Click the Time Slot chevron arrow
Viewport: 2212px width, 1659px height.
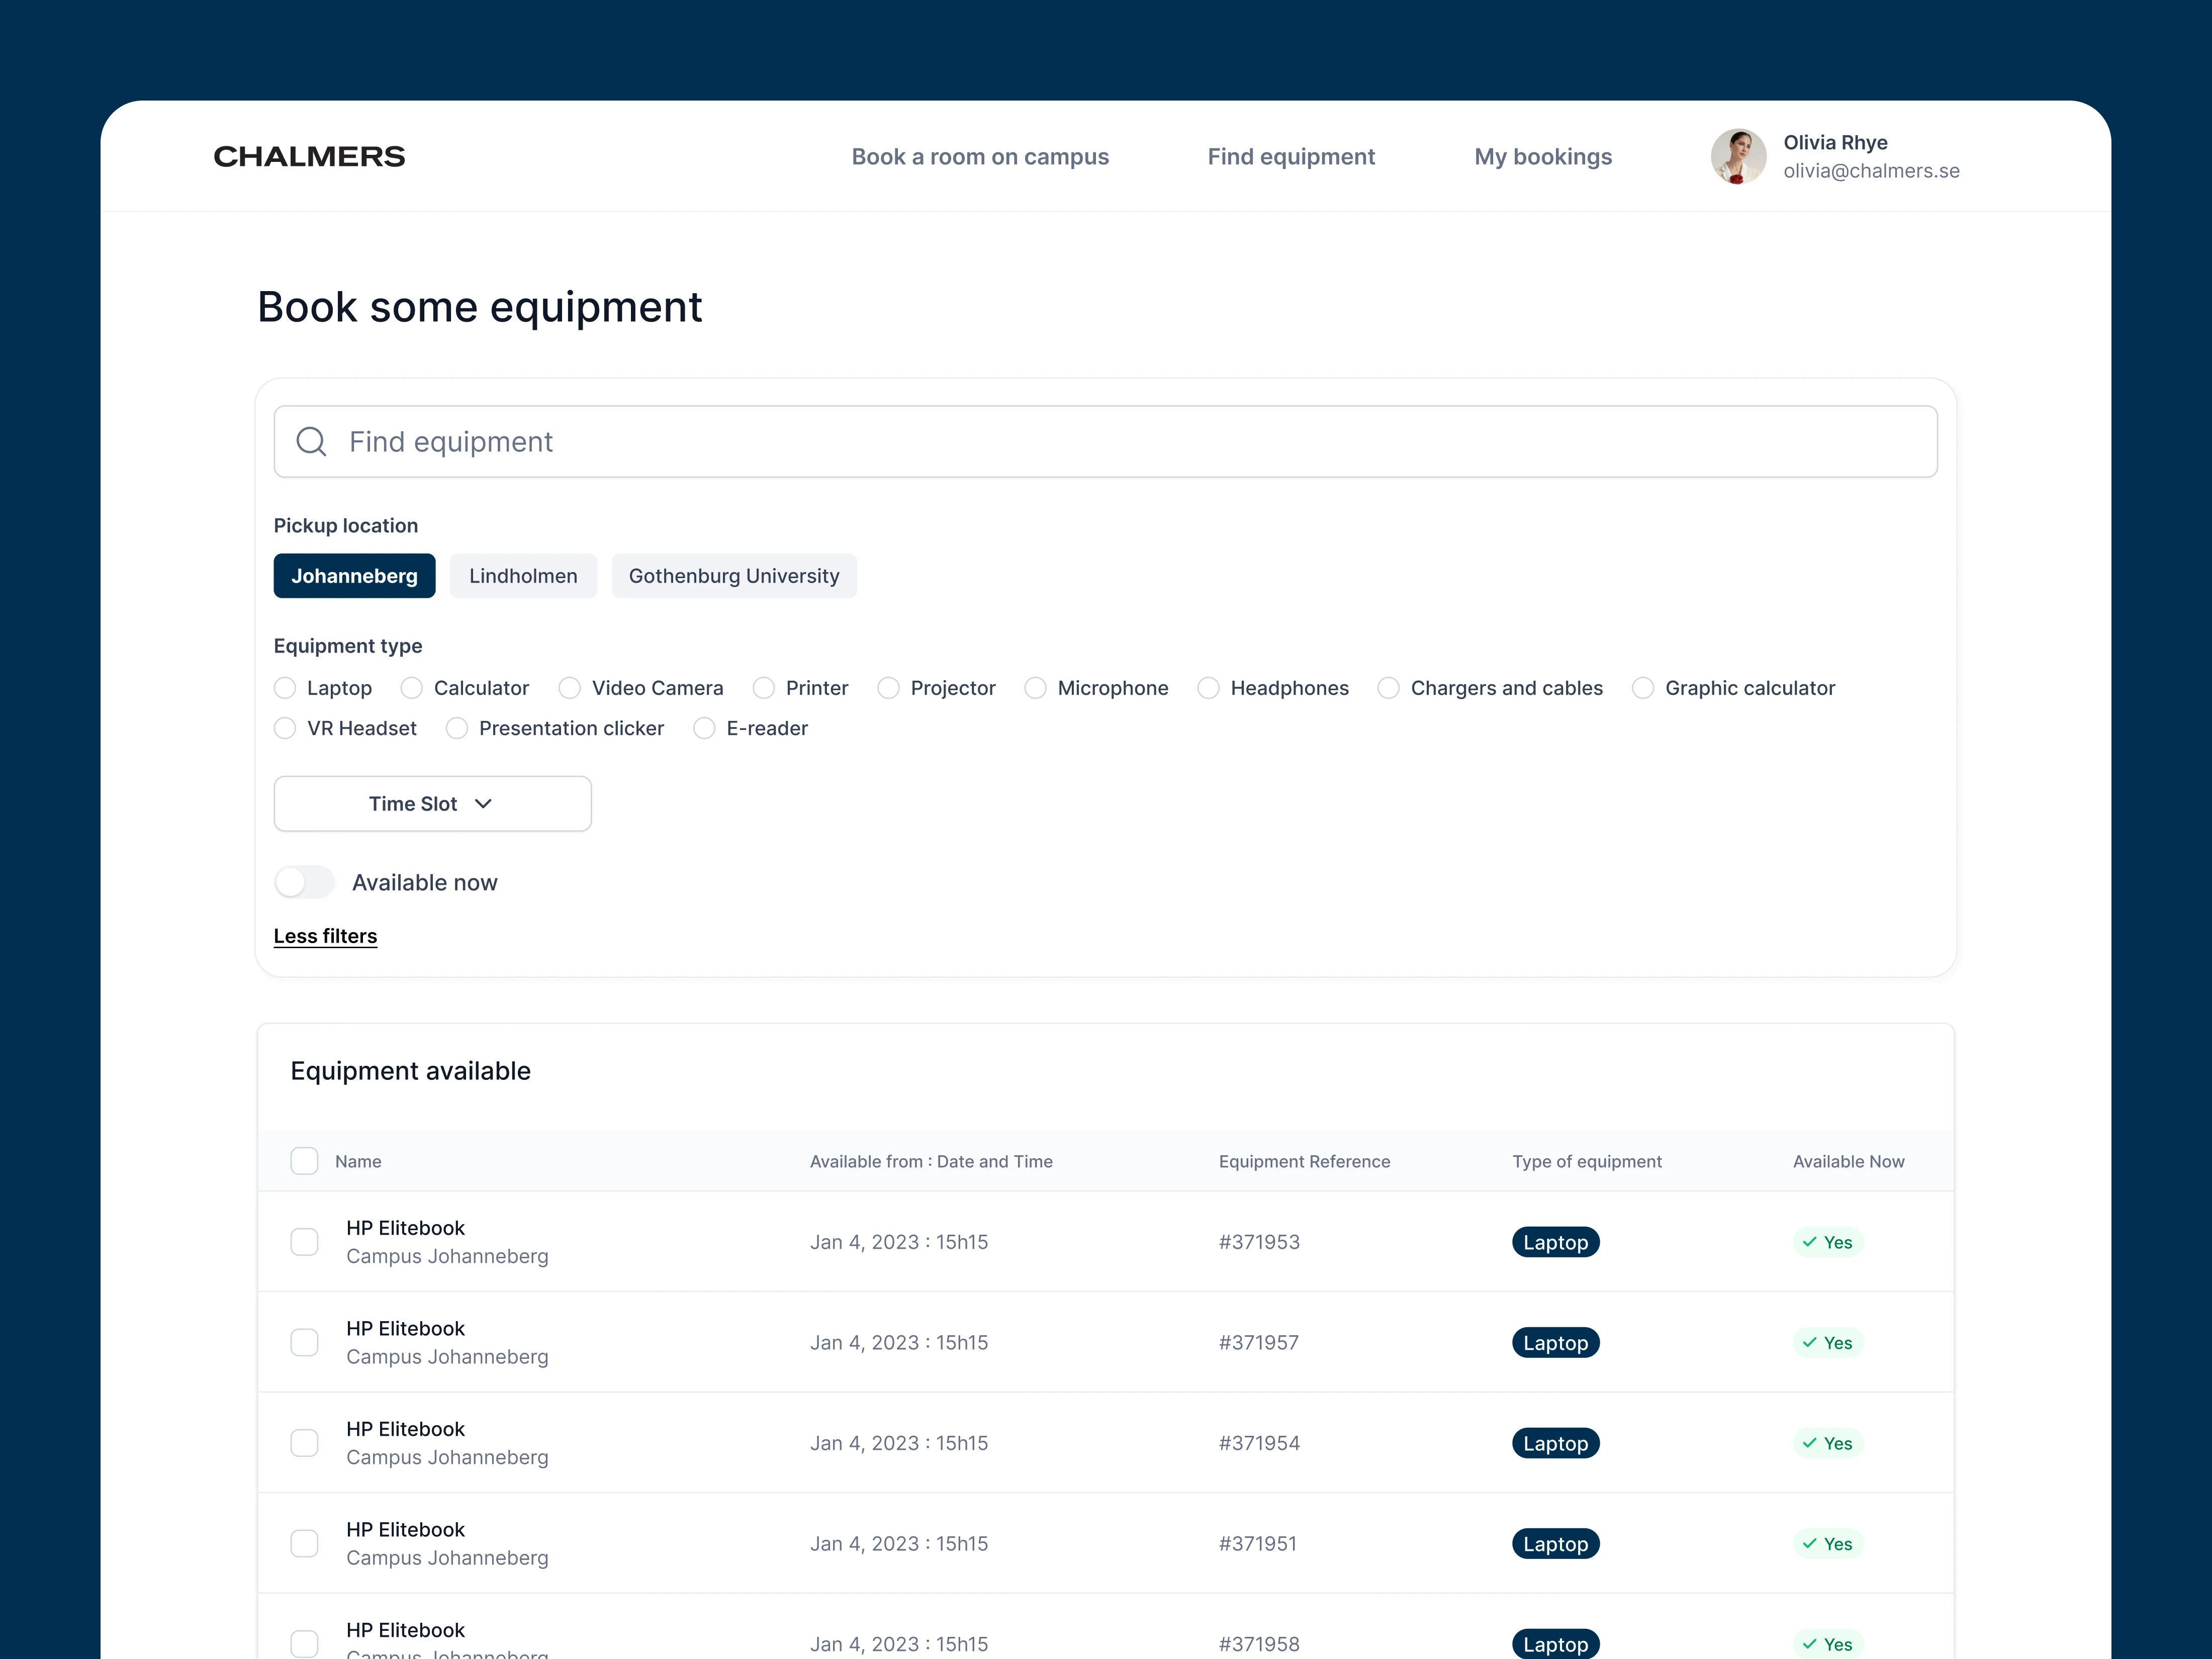tap(483, 804)
